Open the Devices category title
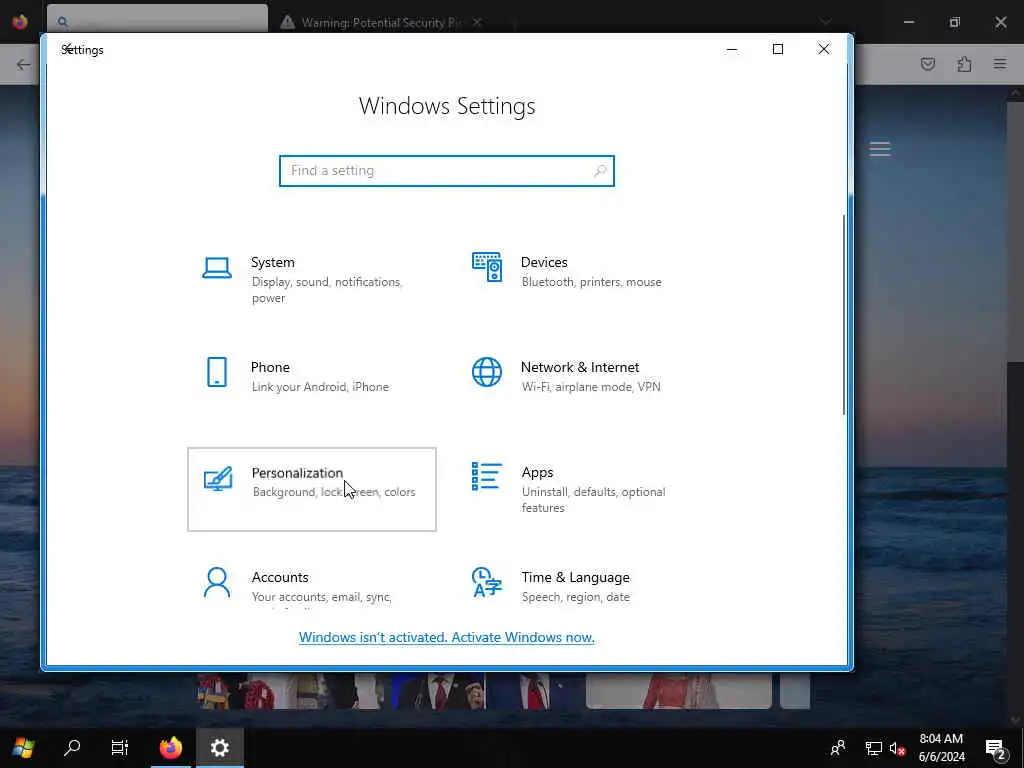The height and width of the screenshot is (768, 1024). [544, 263]
